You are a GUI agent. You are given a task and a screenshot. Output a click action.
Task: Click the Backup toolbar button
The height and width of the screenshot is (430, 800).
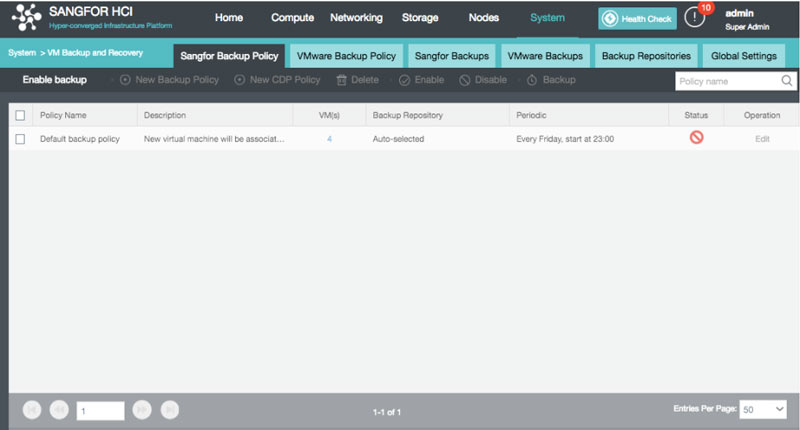click(x=551, y=80)
